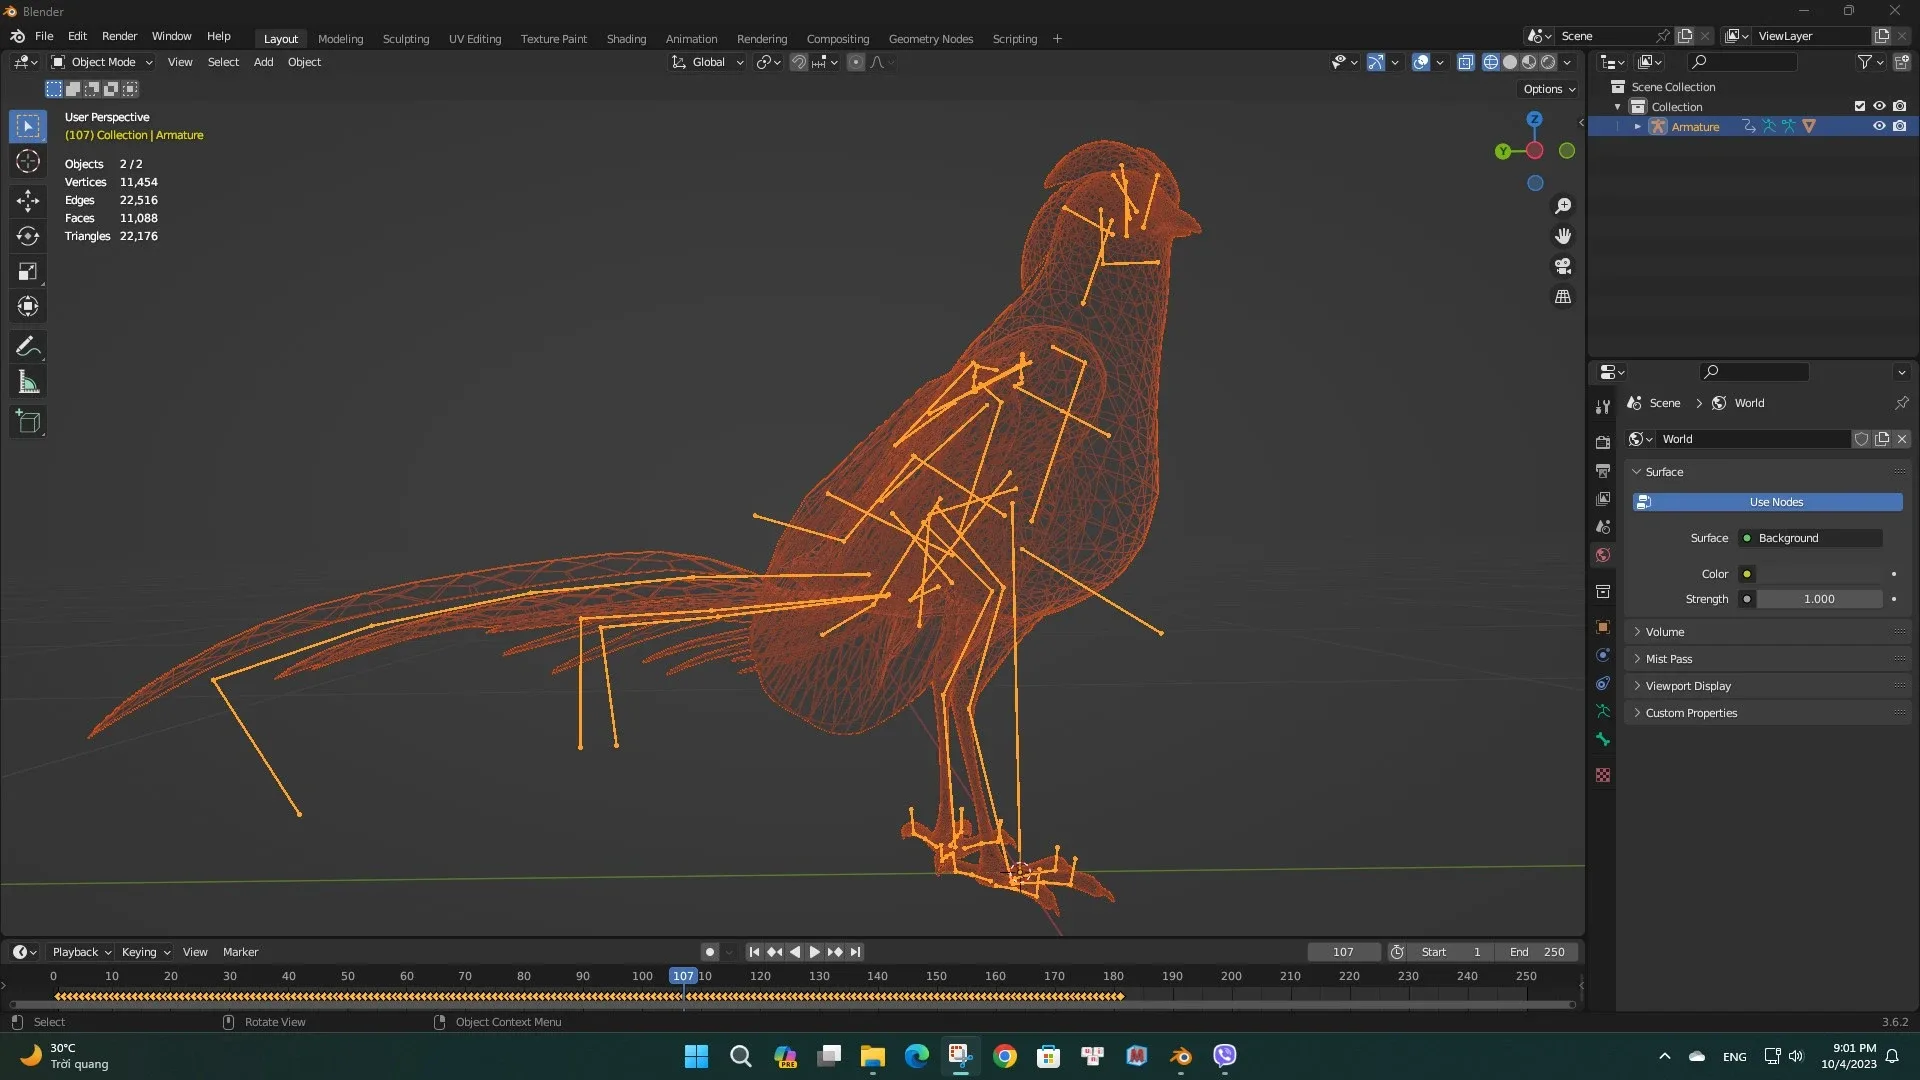This screenshot has width=1920, height=1080.
Task: Toggle auto keying record button
Action: point(709,952)
